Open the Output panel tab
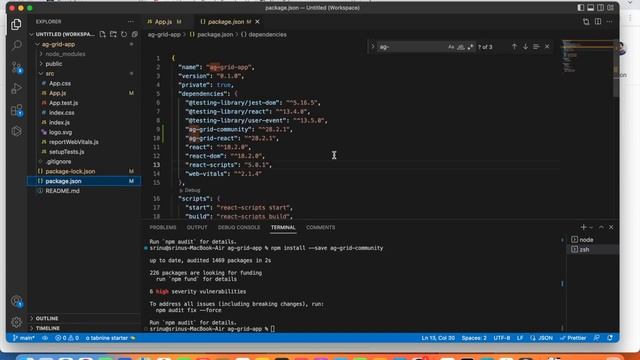The image size is (640, 360). (x=197, y=227)
